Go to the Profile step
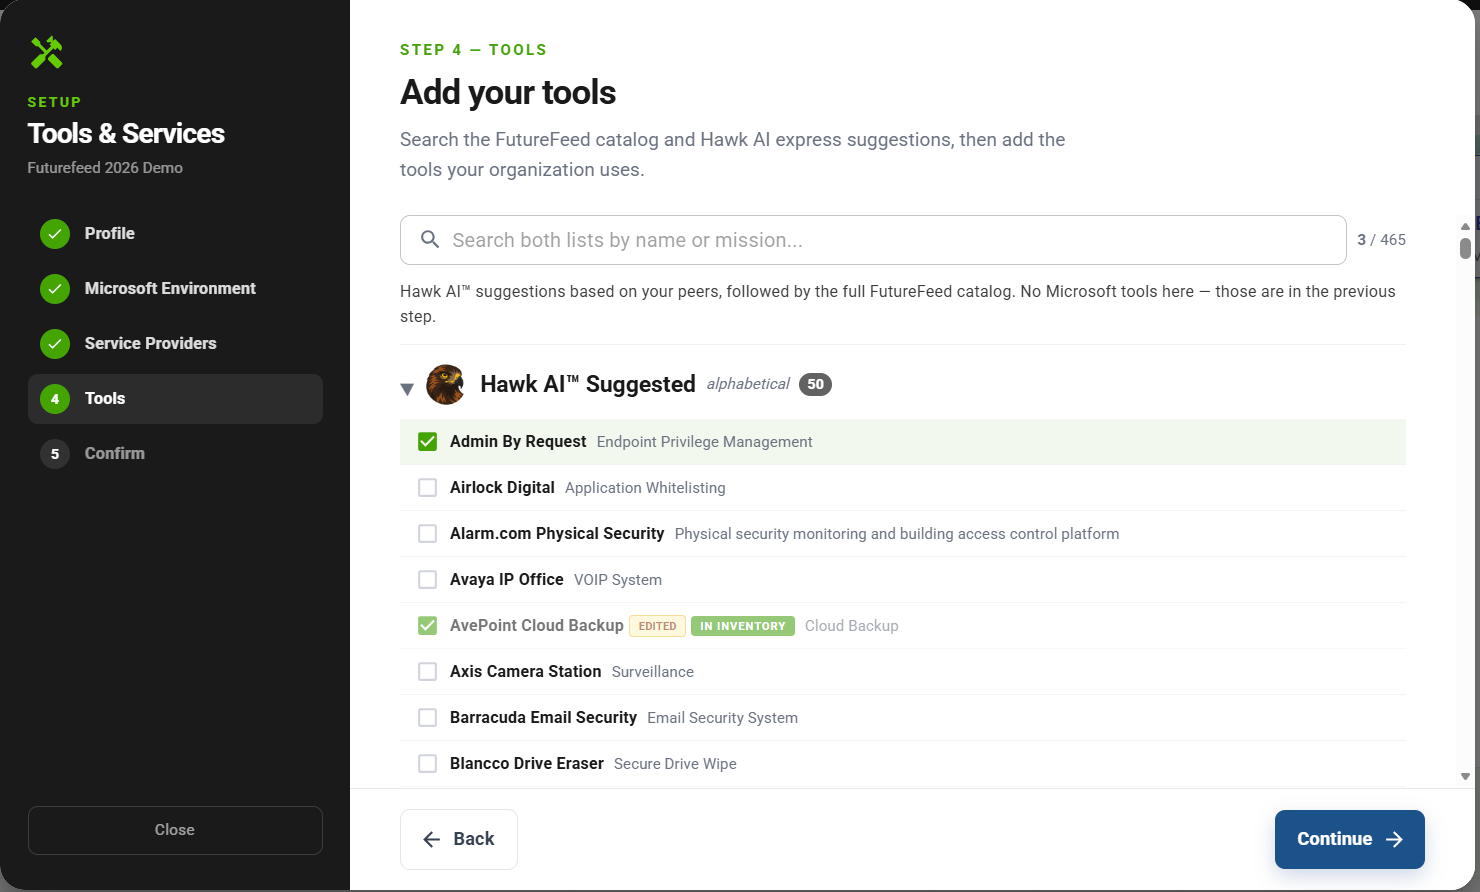Image resolution: width=1480 pixels, height=892 pixels. (x=175, y=233)
